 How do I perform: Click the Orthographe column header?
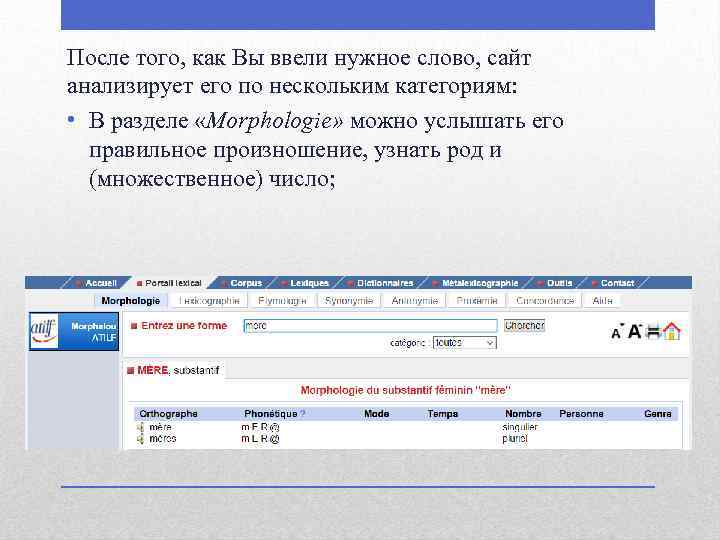click(168, 414)
